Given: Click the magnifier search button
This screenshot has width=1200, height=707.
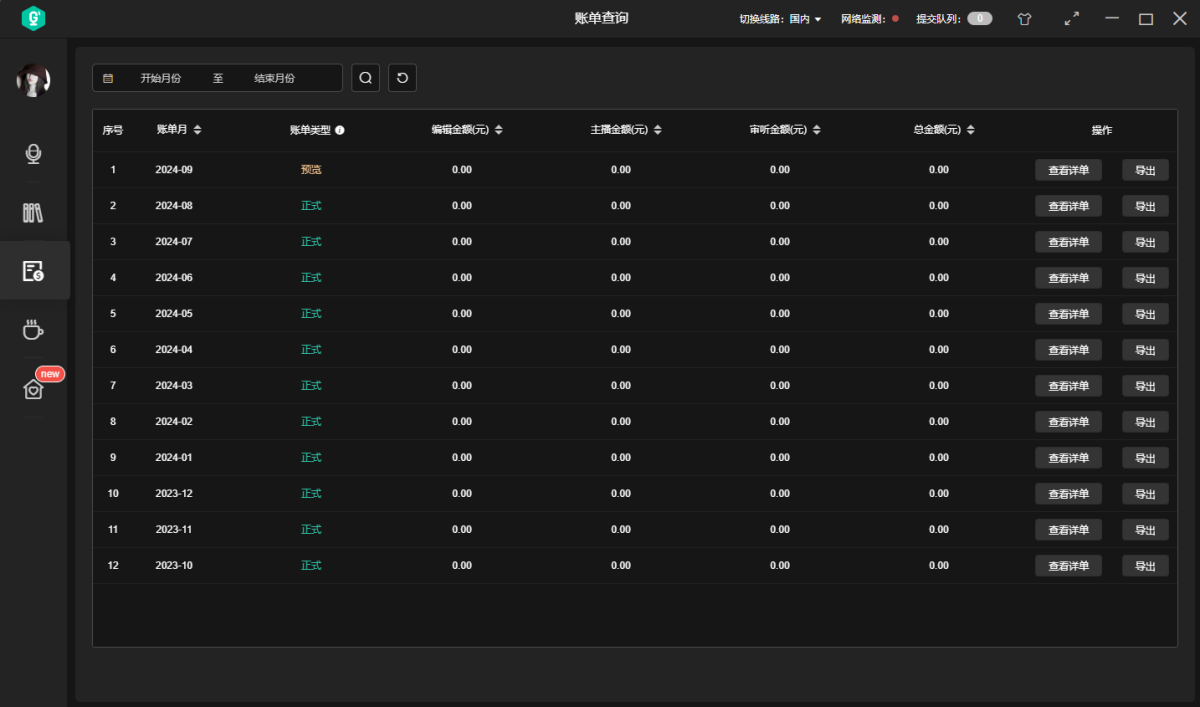Looking at the screenshot, I should point(365,78).
